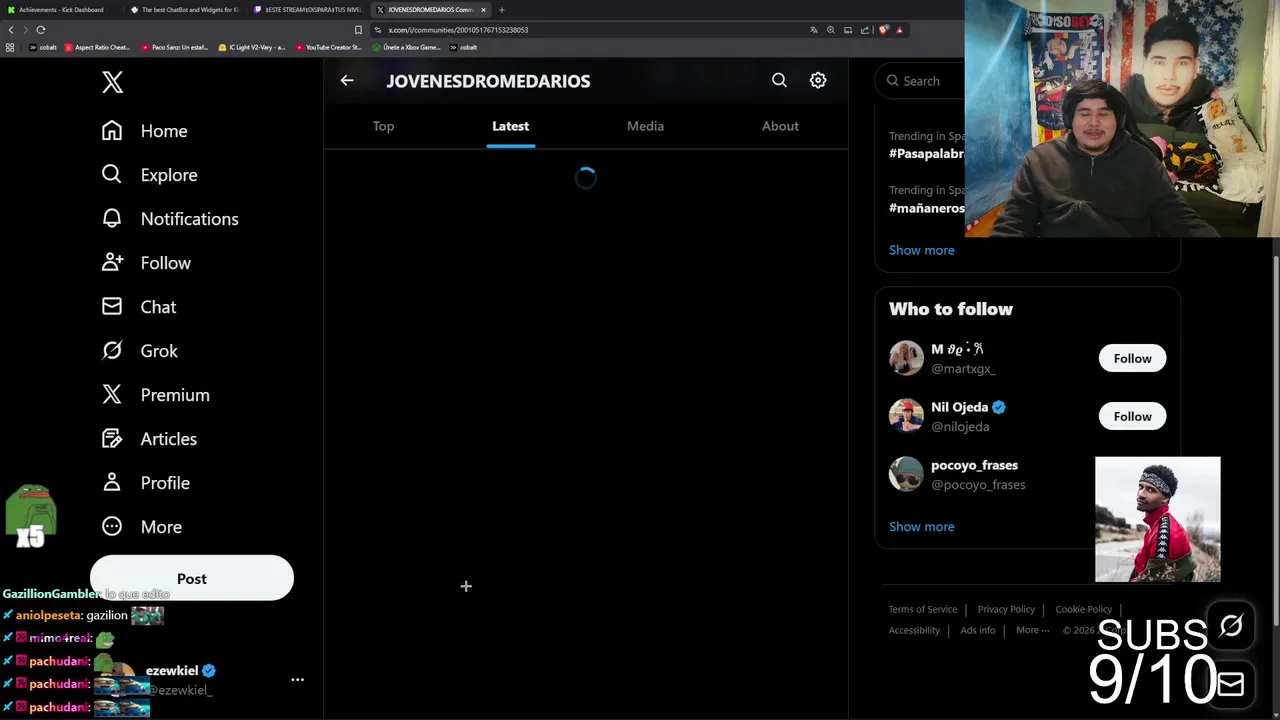Screen dimensions: 1280x720
Task: Click the X Search field
Action: (x=920, y=81)
